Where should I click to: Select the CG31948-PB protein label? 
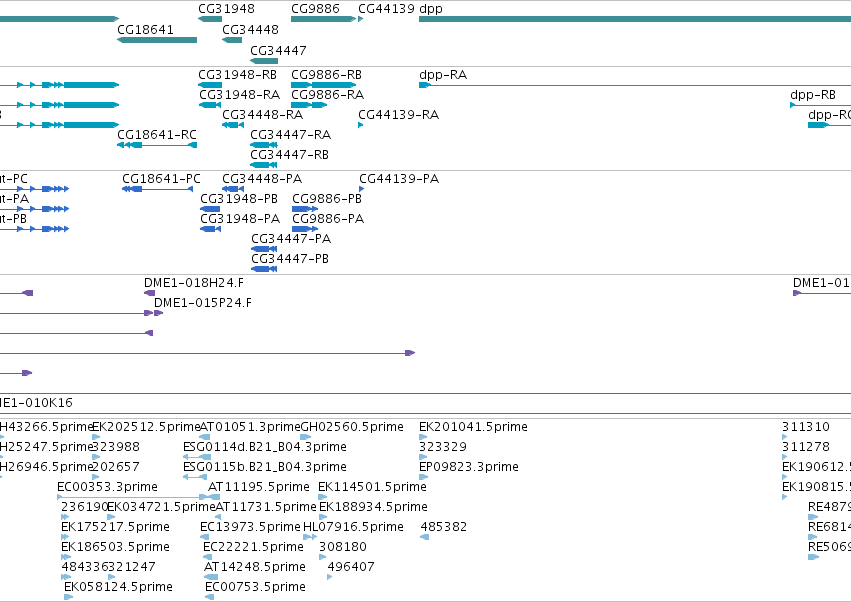click(239, 199)
